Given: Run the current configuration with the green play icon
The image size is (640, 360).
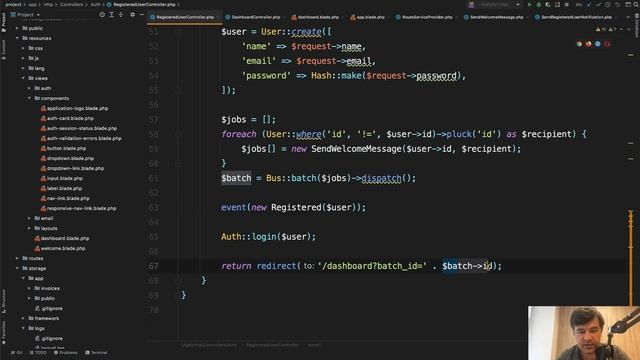Looking at the screenshot, I should pos(529,4).
